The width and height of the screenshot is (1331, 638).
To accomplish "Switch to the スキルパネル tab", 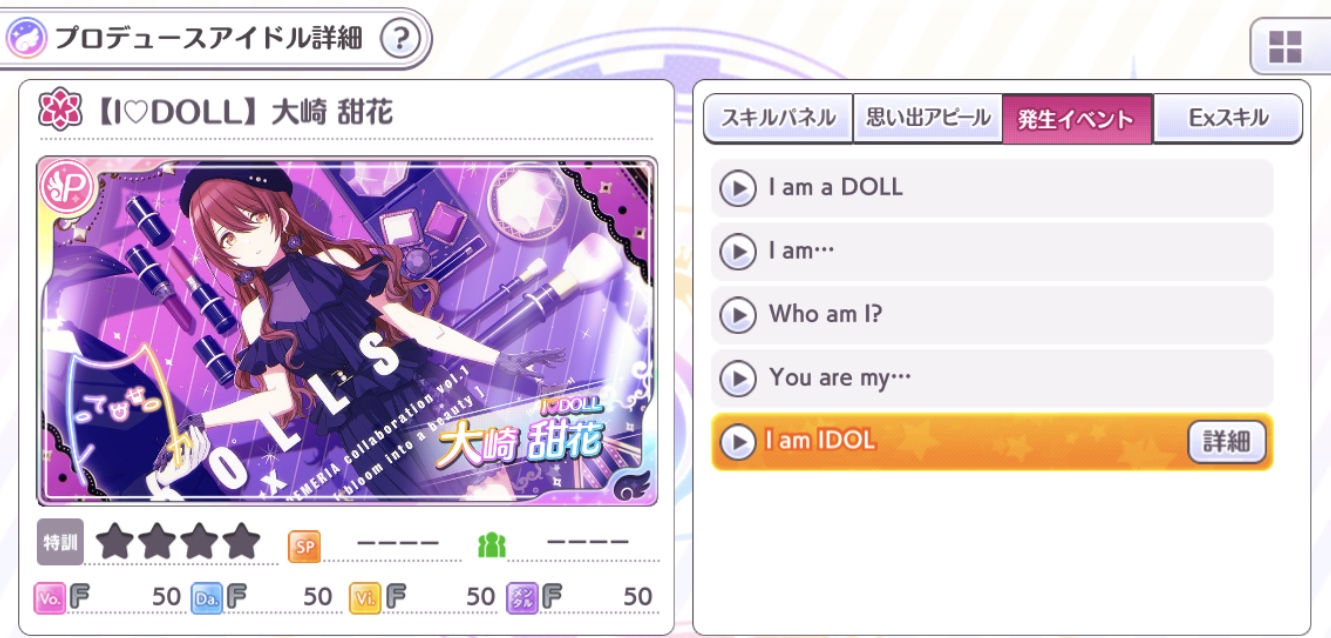I will coord(778,118).
